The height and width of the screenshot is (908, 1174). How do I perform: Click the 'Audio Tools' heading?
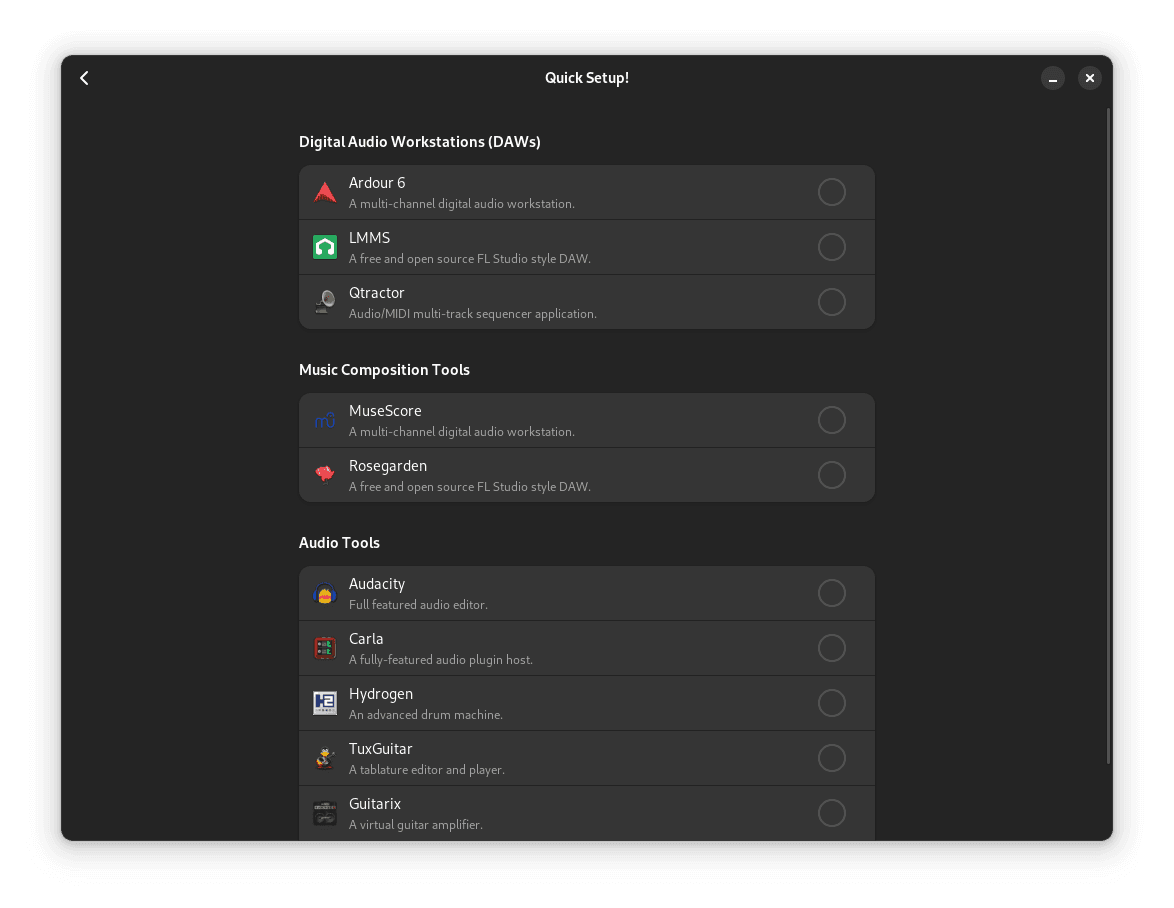point(339,543)
